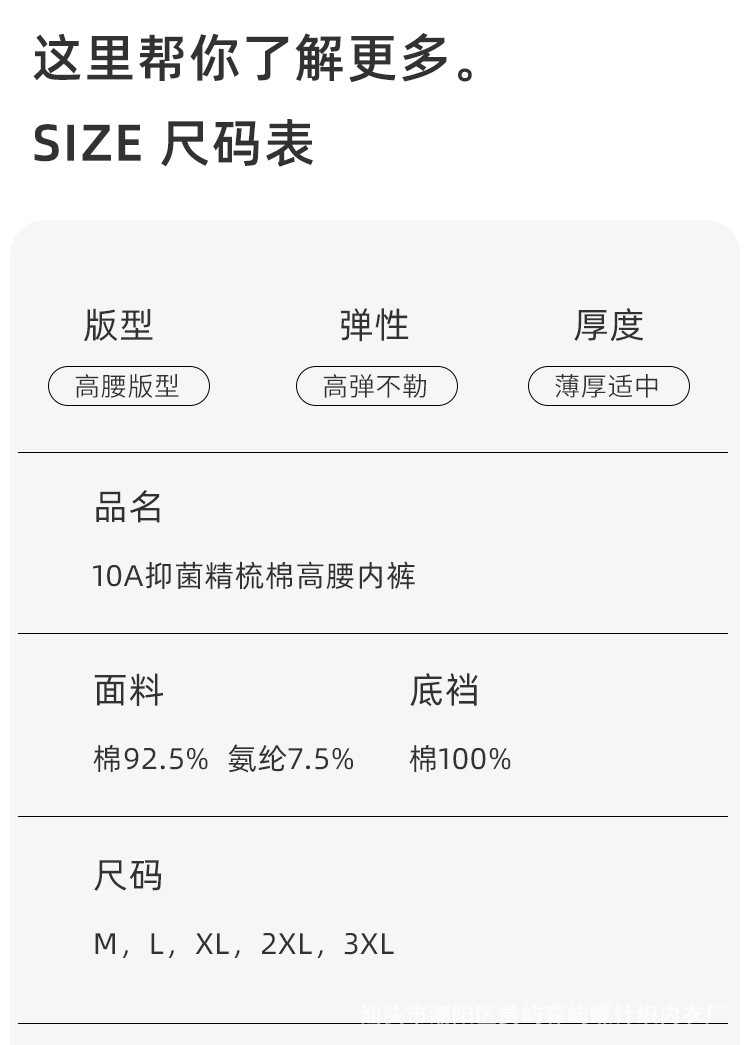Select size M in the size list
The width and height of the screenshot is (750, 1045).
click(105, 944)
